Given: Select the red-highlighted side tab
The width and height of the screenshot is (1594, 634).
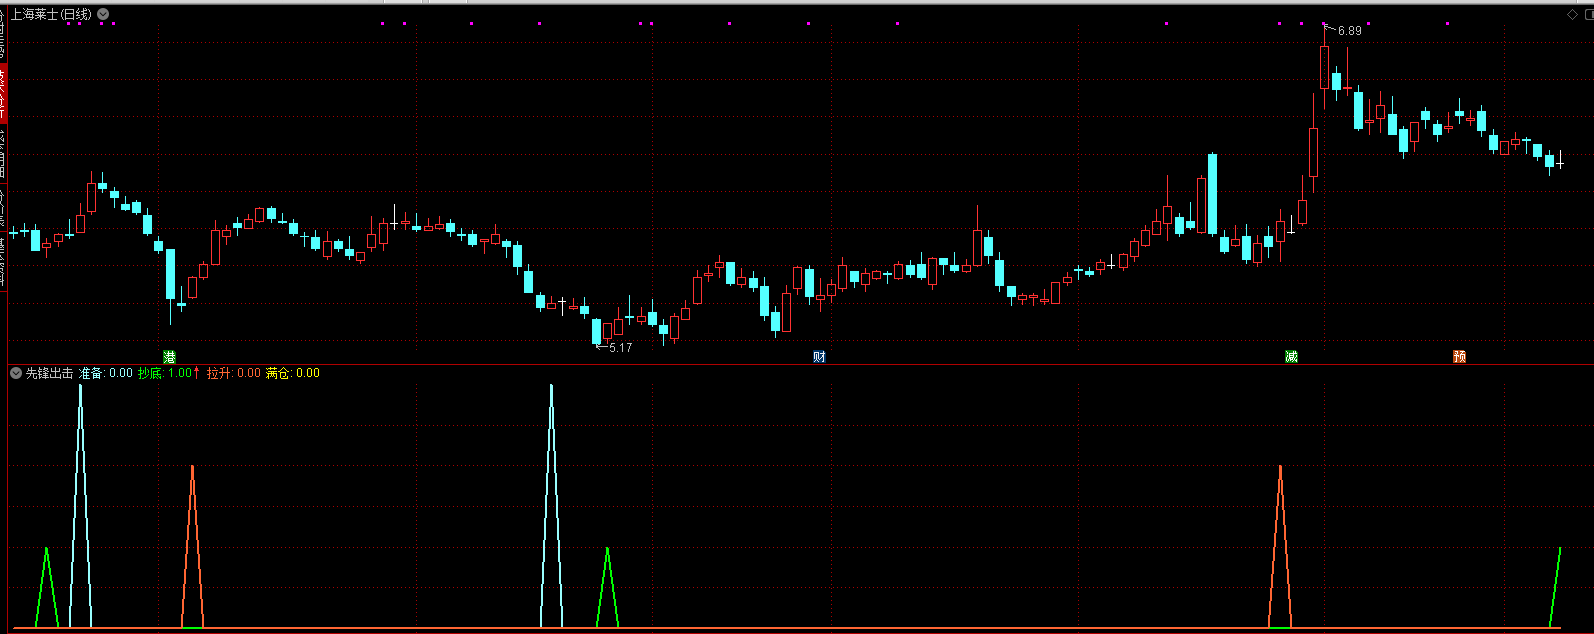Looking at the screenshot, I should coord(3,93).
